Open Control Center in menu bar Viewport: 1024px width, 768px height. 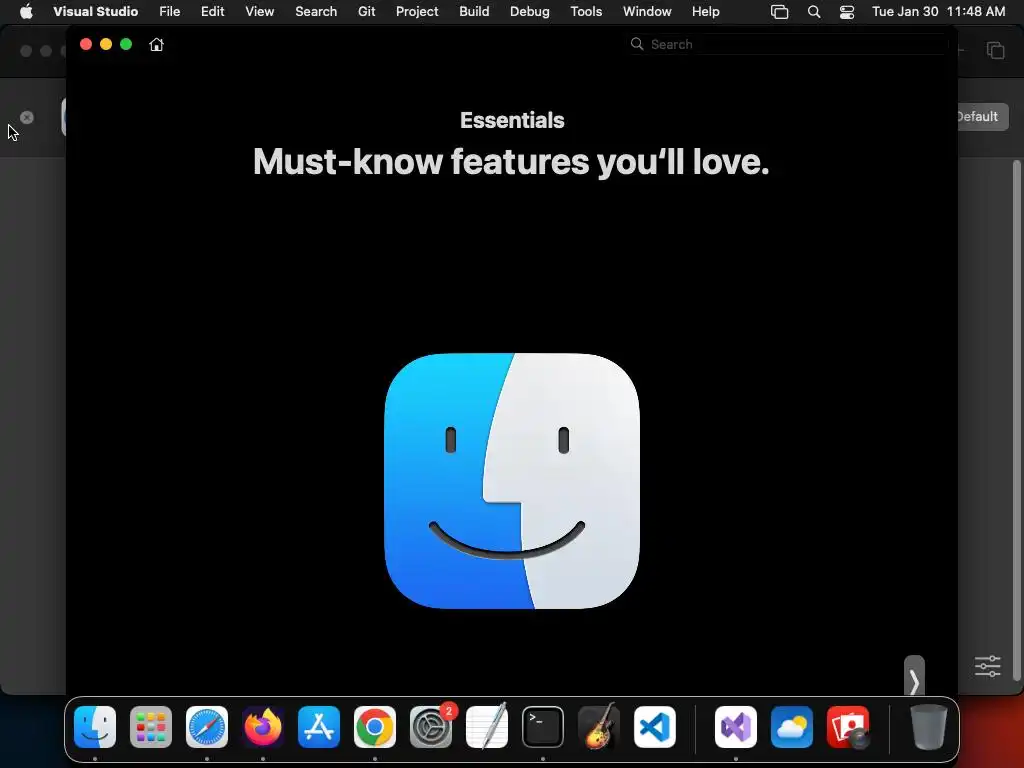coord(846,12)
